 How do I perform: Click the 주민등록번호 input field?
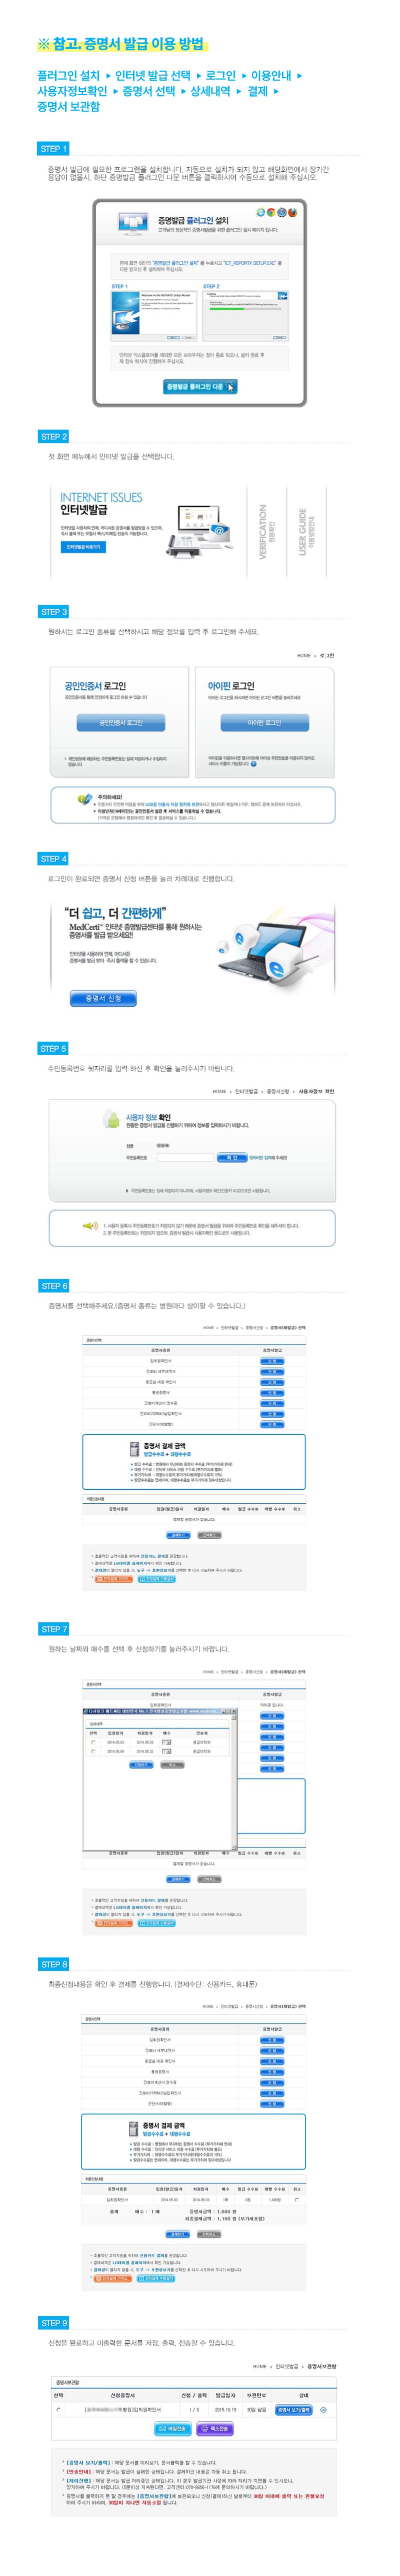(x=185, y=1158)
